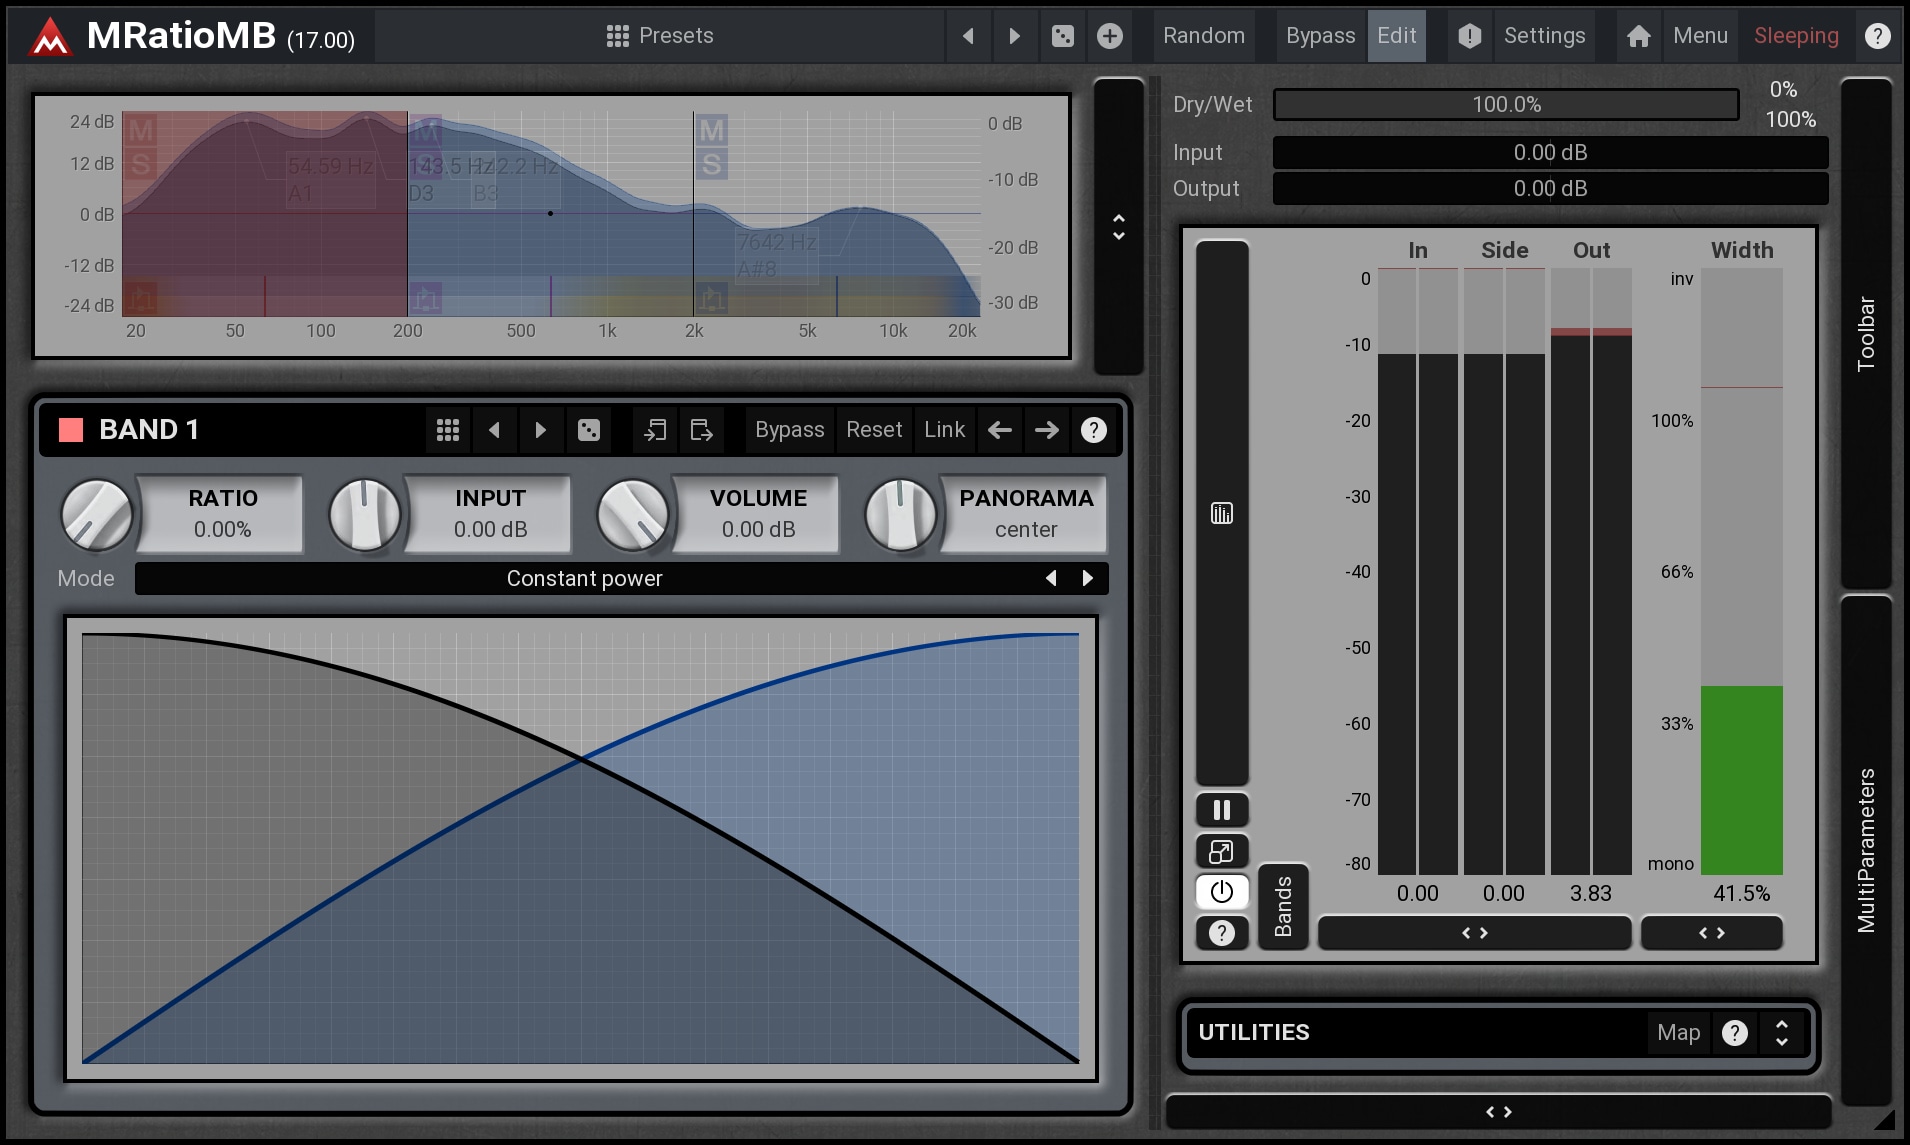Toggle Edit mode in top bar

pos(1396,36)
